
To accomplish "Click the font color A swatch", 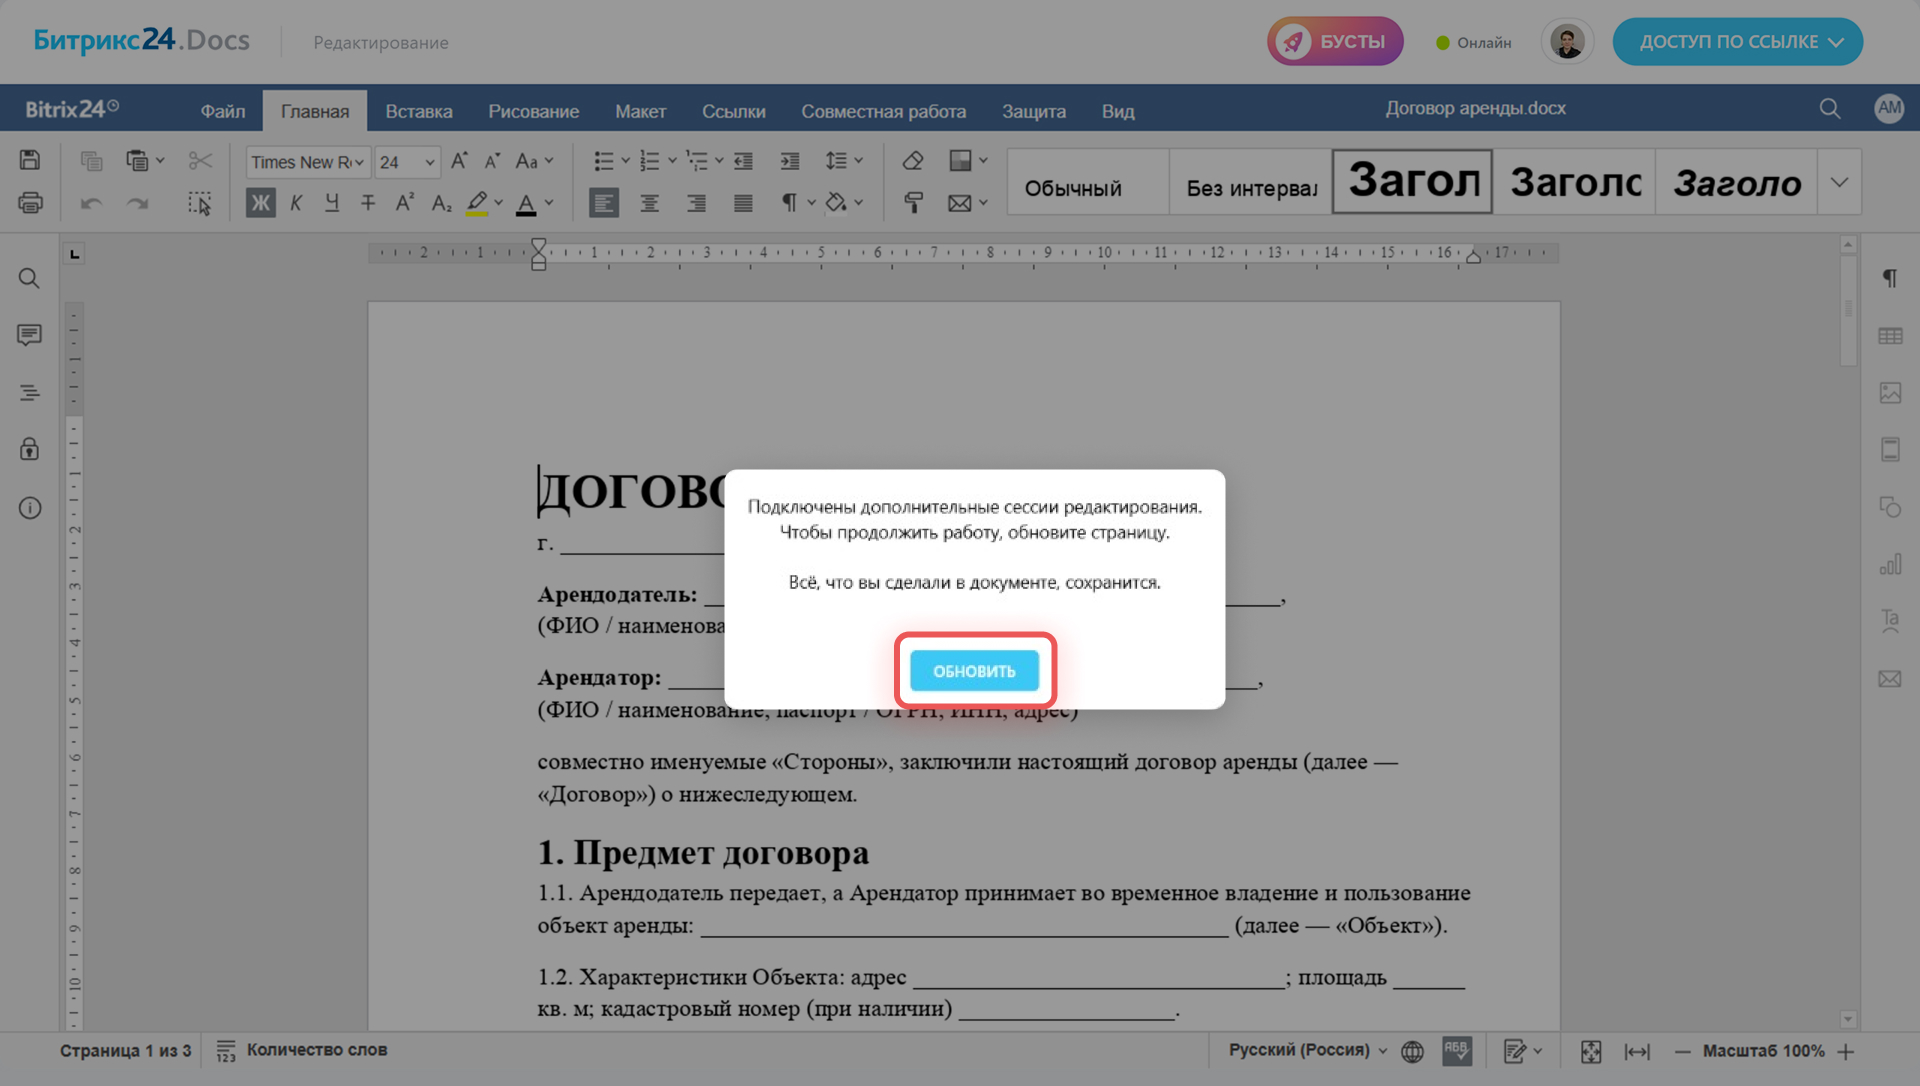I will tap(526, 203).
